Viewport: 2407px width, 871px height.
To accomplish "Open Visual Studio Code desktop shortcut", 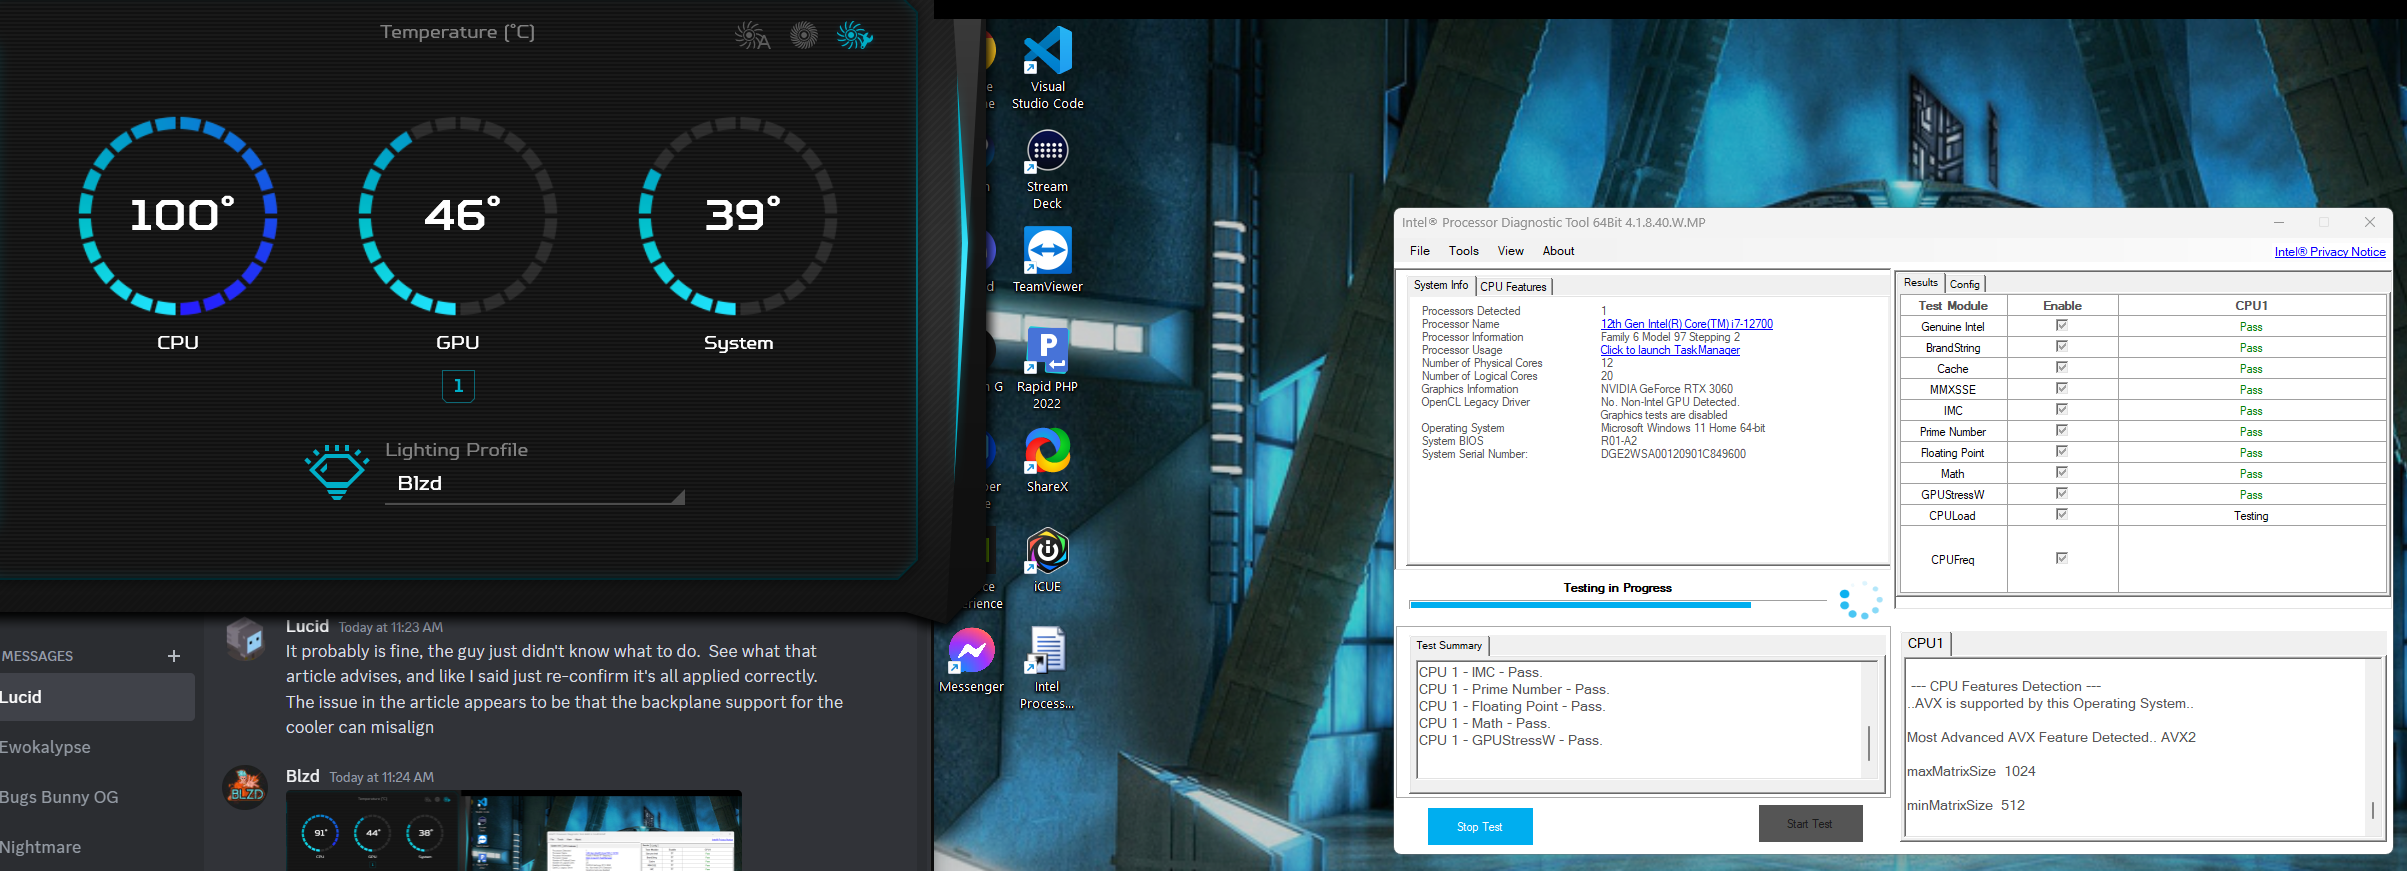I will click(x=1047, y=52).
